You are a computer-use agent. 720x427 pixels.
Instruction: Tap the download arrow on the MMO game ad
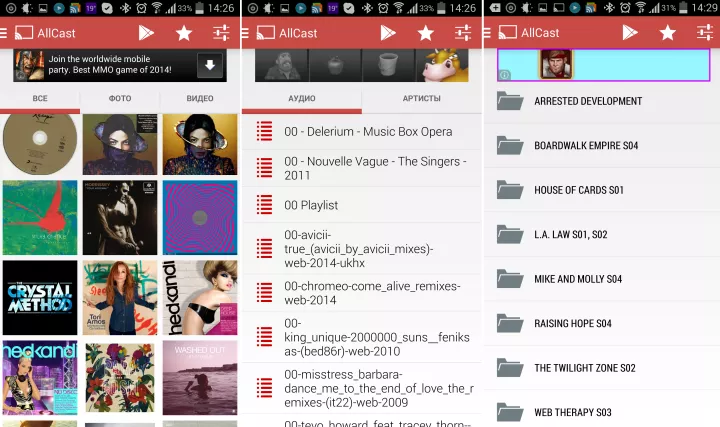click(210, 67)
